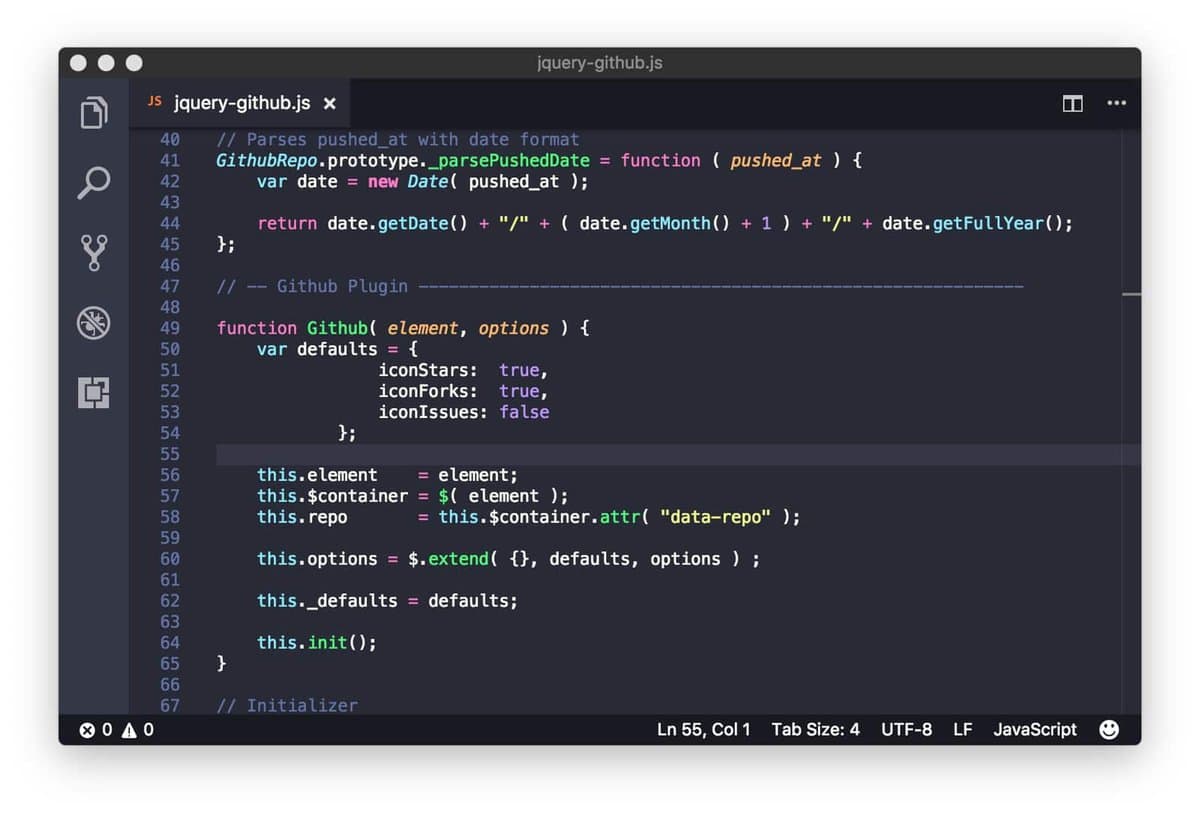
Task: Show the errors count in the status bar
Action: click(96, 730)
